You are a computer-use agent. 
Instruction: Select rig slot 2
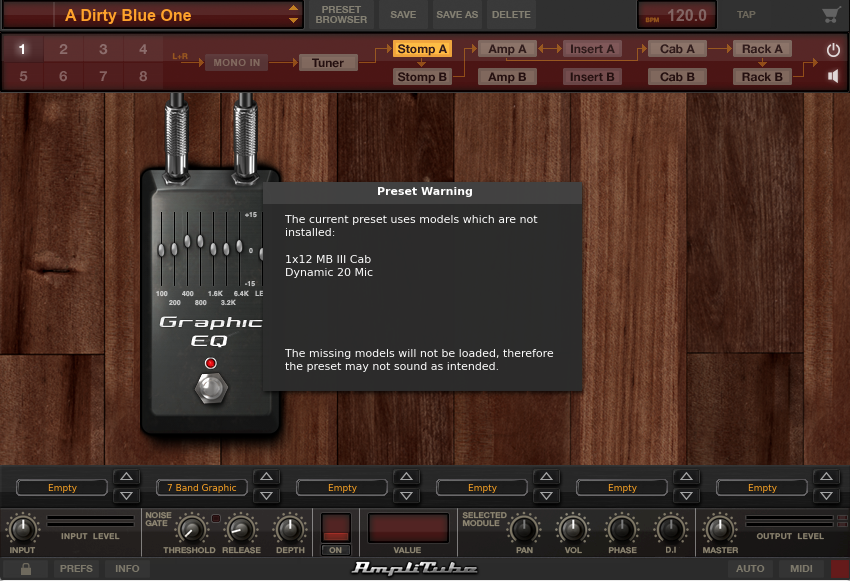tap(63, 49)
